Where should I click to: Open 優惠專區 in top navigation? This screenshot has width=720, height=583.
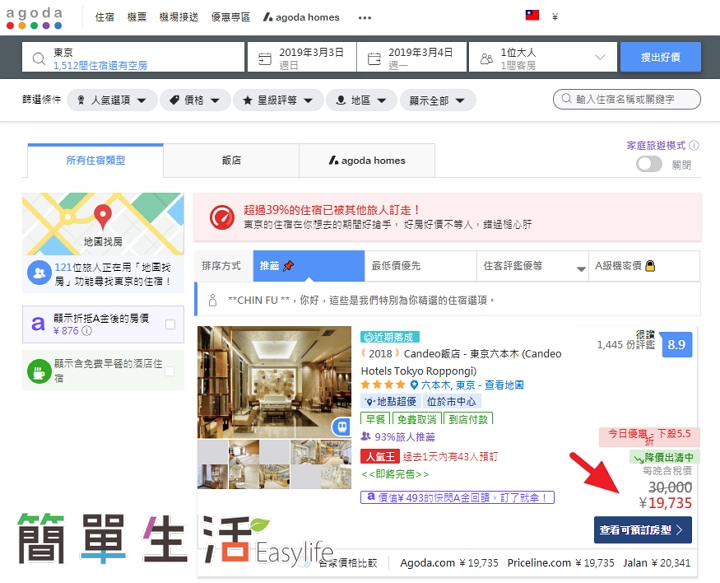tap(231, 17)
